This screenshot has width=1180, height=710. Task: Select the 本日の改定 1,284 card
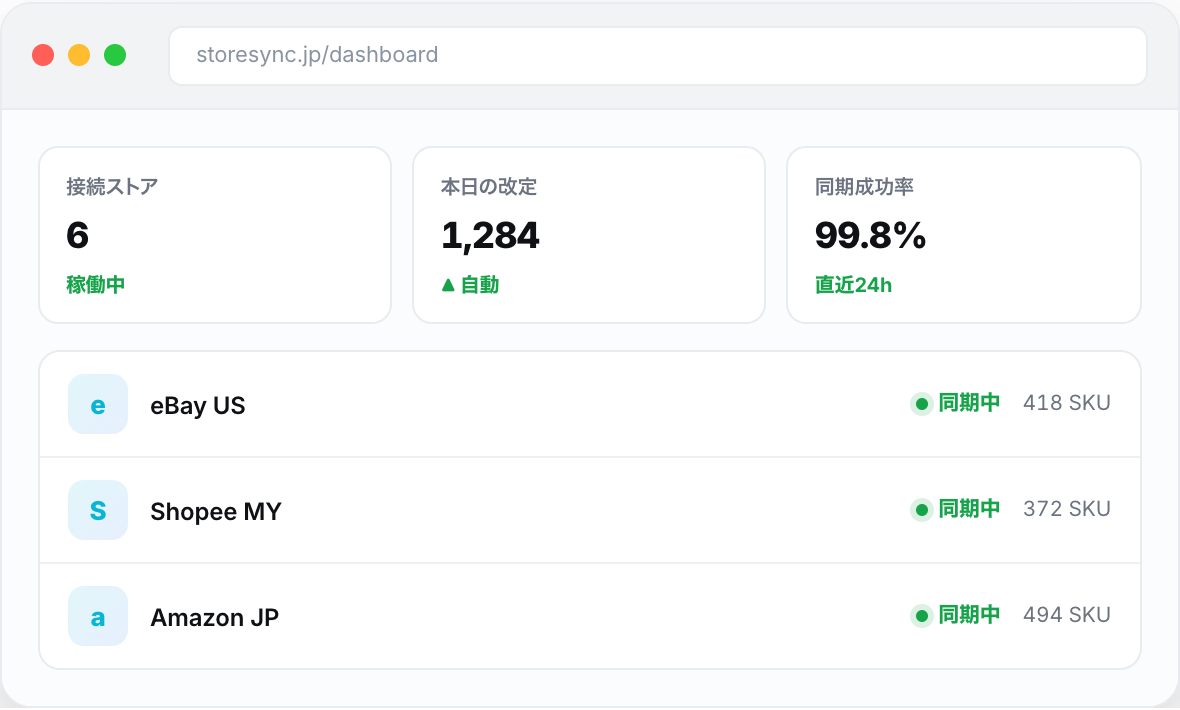[x=589, y=235]
